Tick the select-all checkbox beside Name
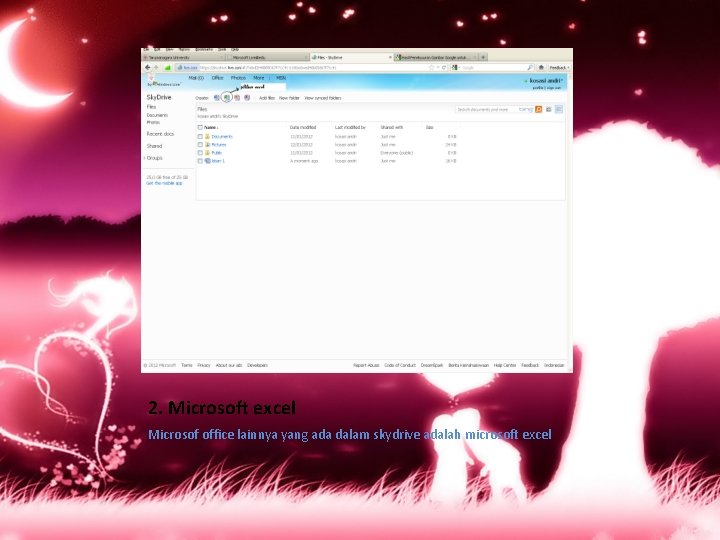Screen dimensions: 720x540 tap(200, 127)
